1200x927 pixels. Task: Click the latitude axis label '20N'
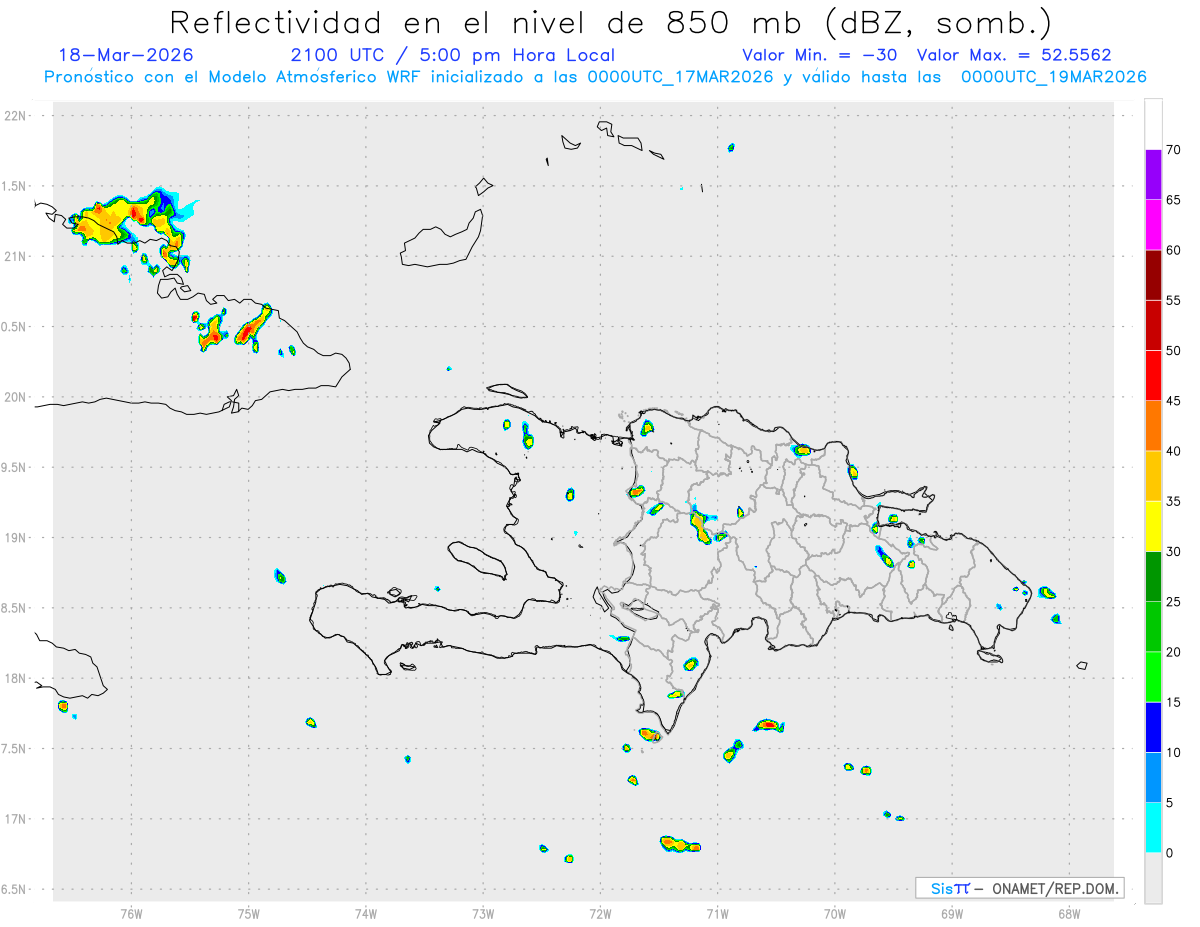point(16,397)
